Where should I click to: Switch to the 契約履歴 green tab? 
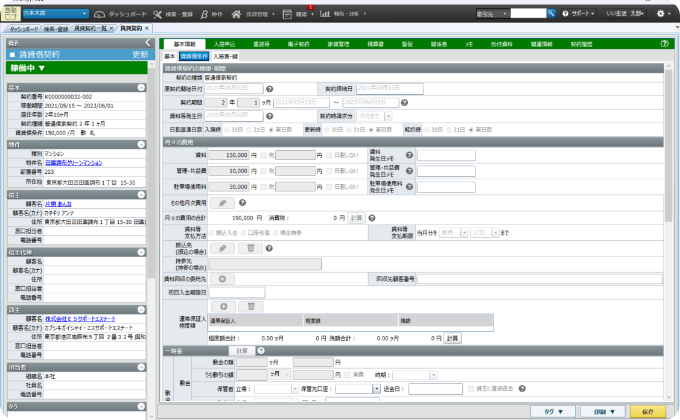581,44
